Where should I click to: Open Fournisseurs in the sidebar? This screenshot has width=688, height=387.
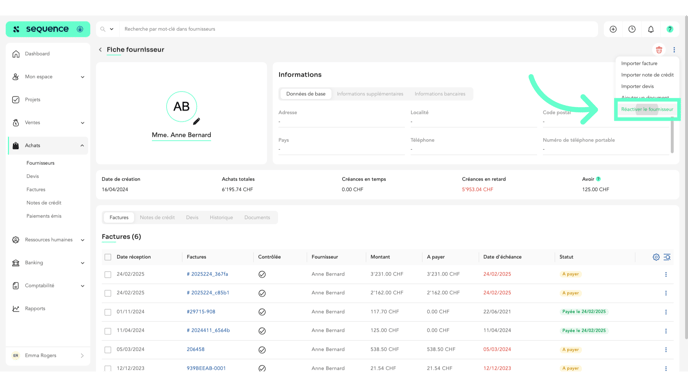(x=40, y=163)
